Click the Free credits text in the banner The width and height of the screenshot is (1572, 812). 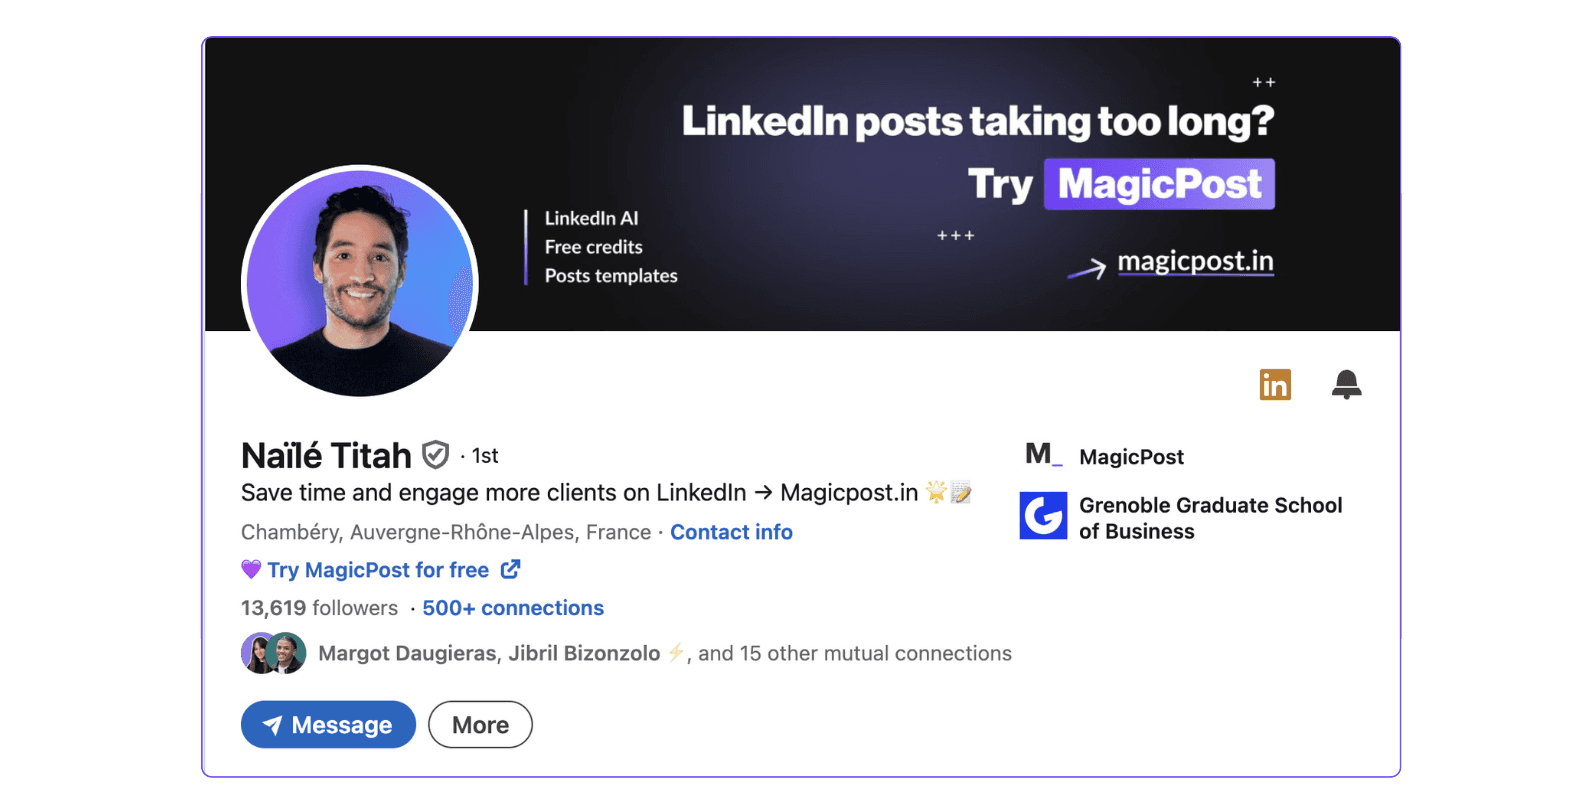[594, 247]
